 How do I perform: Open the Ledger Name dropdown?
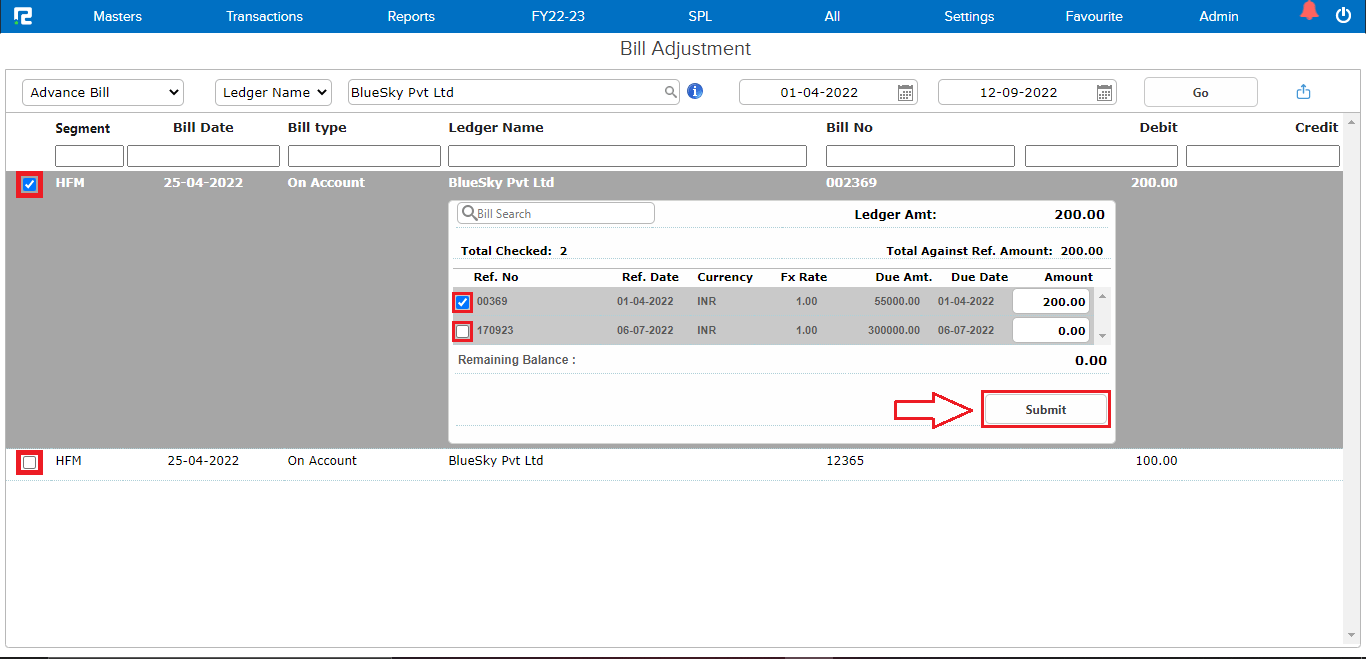(273, 92)
